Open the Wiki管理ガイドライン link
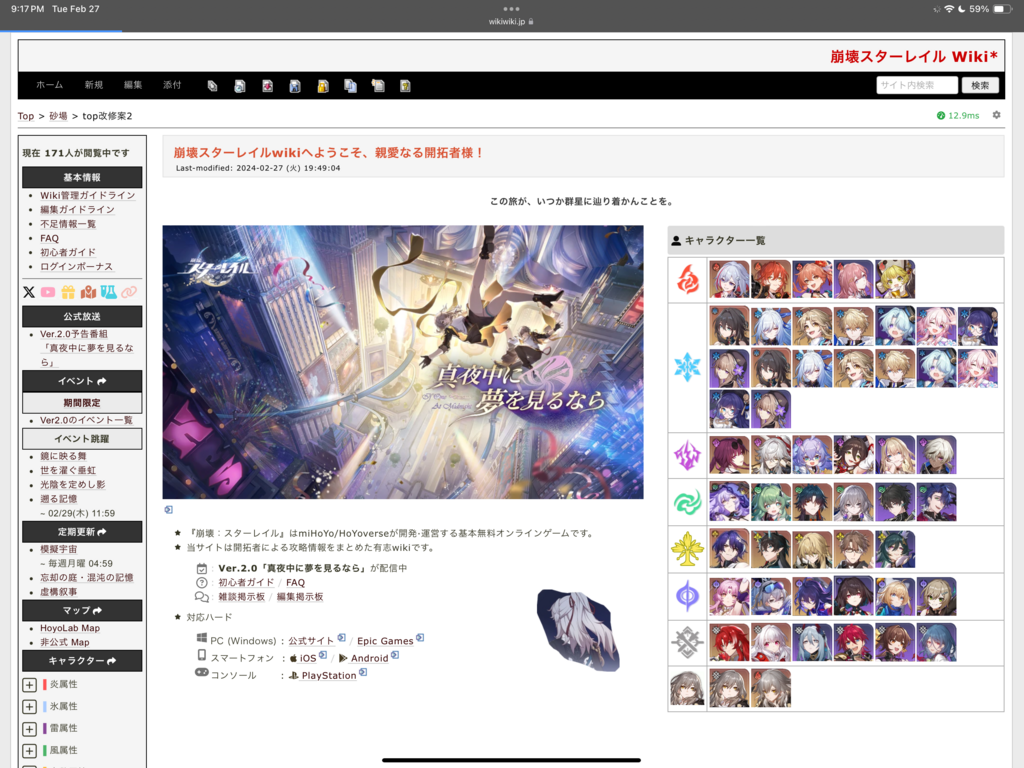The width and height of the screenshot is (1024, 768). (x=88, y=195)
